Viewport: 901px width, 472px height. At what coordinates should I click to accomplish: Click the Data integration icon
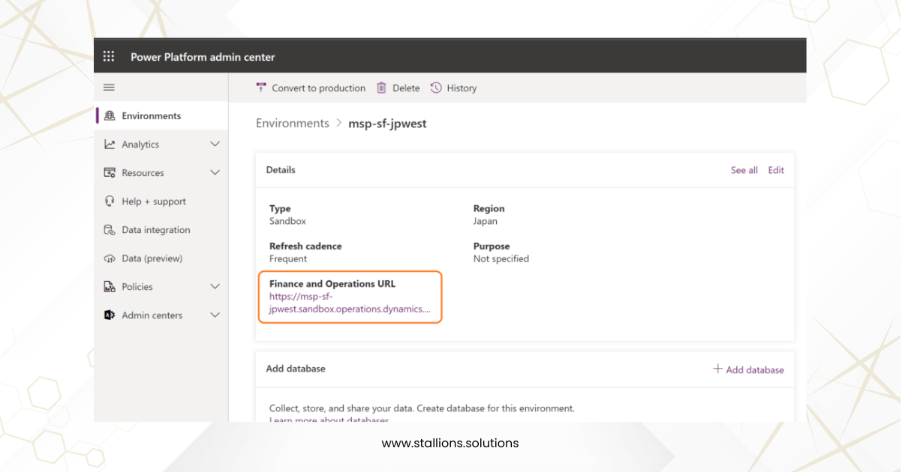coord(110,230)
